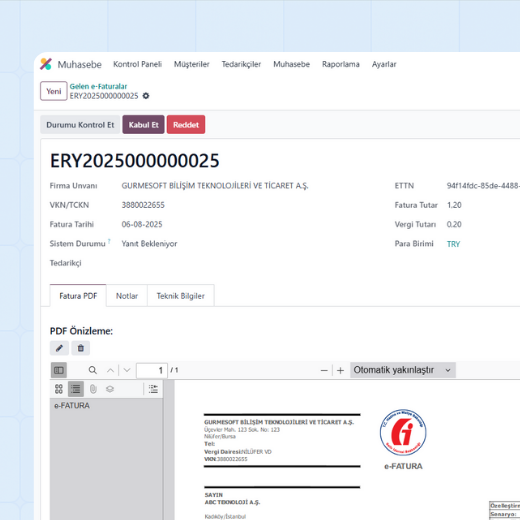
Task: Show PDF attachments paperclip view
Action: 93,389
